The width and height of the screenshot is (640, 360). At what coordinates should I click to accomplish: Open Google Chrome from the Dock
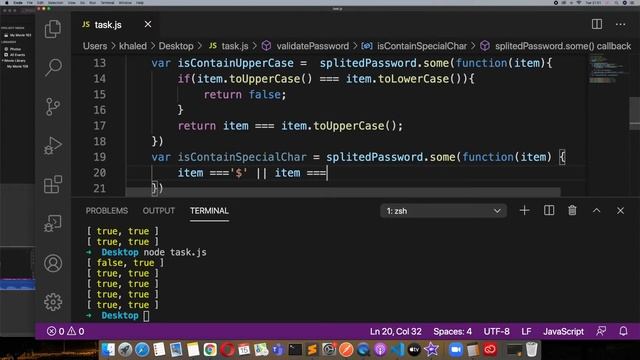point(210,349)
